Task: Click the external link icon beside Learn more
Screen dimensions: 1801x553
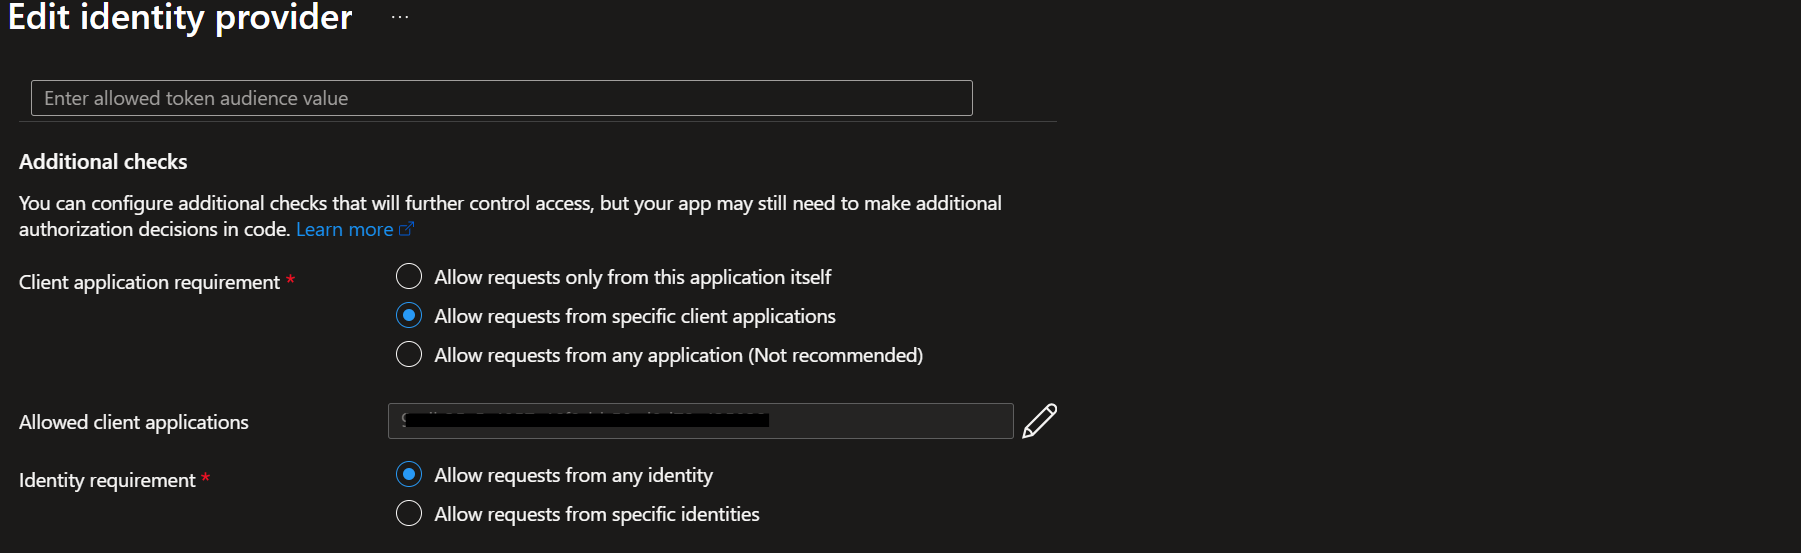Action: [x=406, y=229]
